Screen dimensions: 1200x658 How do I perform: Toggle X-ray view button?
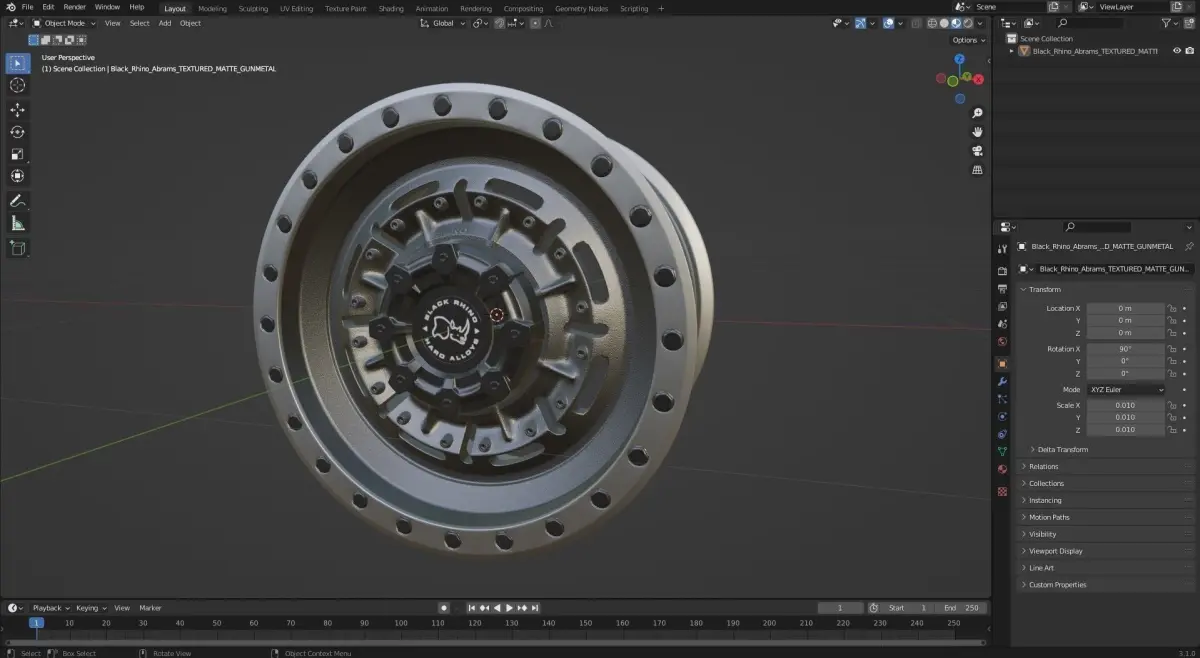coord(916,23)
